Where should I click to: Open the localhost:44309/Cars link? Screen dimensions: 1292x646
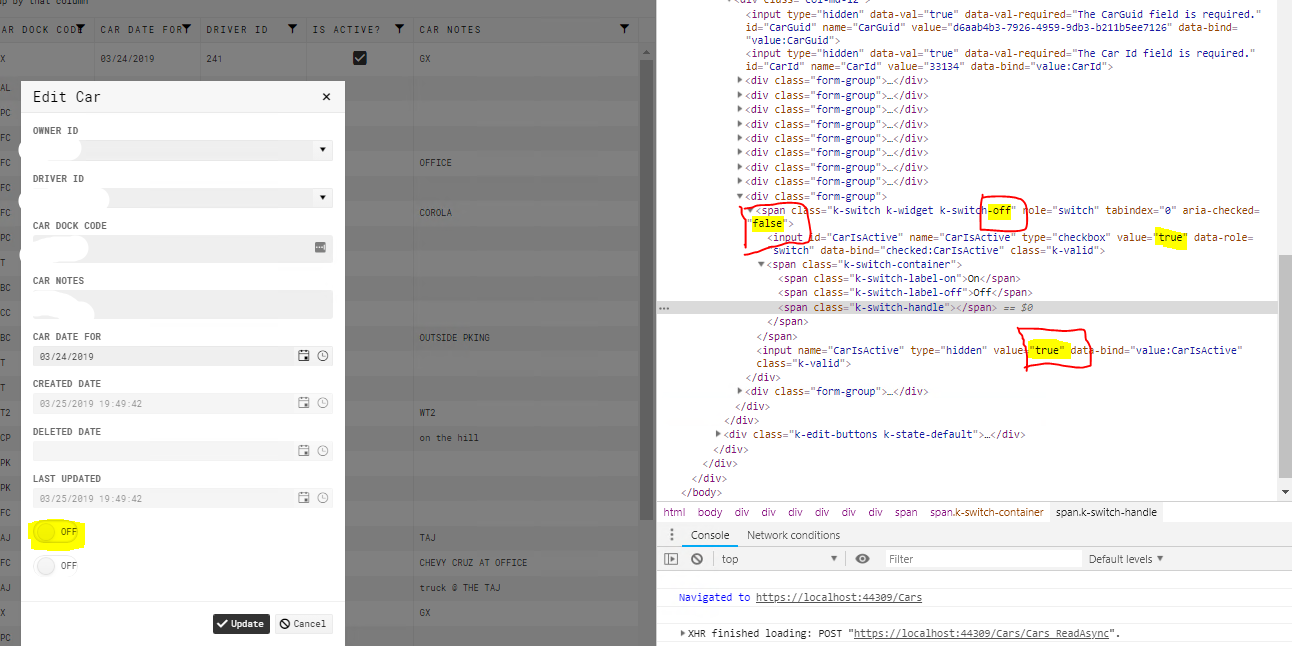(838, 597)
